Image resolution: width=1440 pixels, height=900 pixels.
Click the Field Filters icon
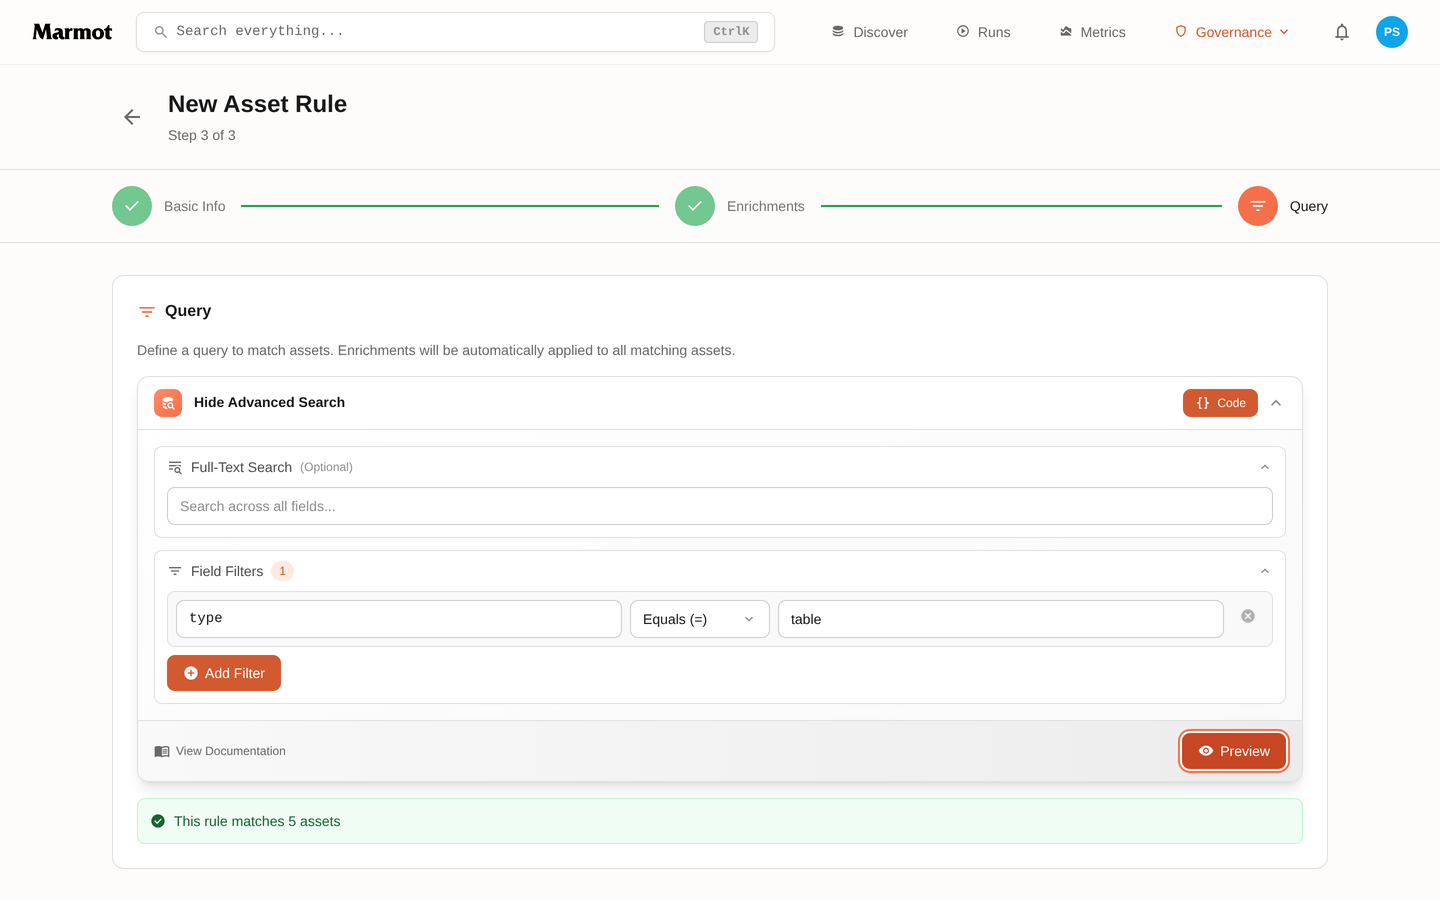click(x=175, y=571)
